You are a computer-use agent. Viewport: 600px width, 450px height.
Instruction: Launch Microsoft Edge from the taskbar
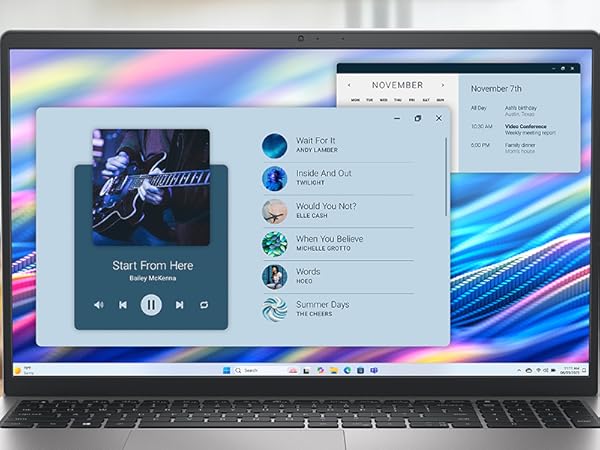[x=347, y=370]
